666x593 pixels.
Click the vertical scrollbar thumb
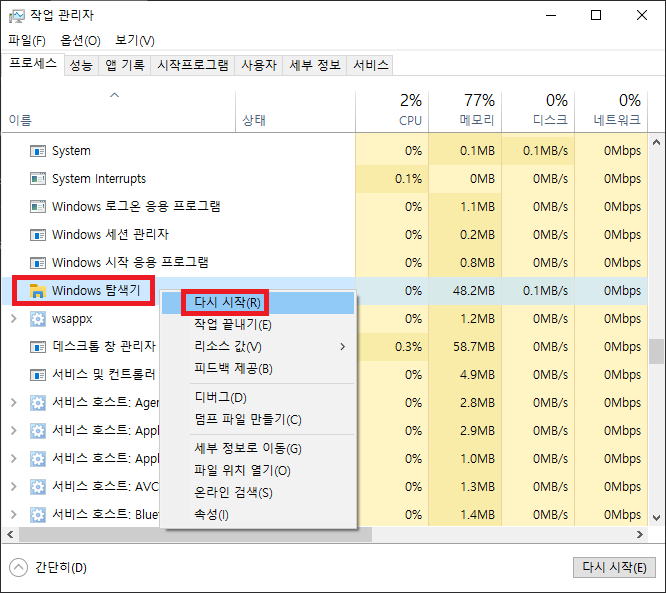point(656,351)
